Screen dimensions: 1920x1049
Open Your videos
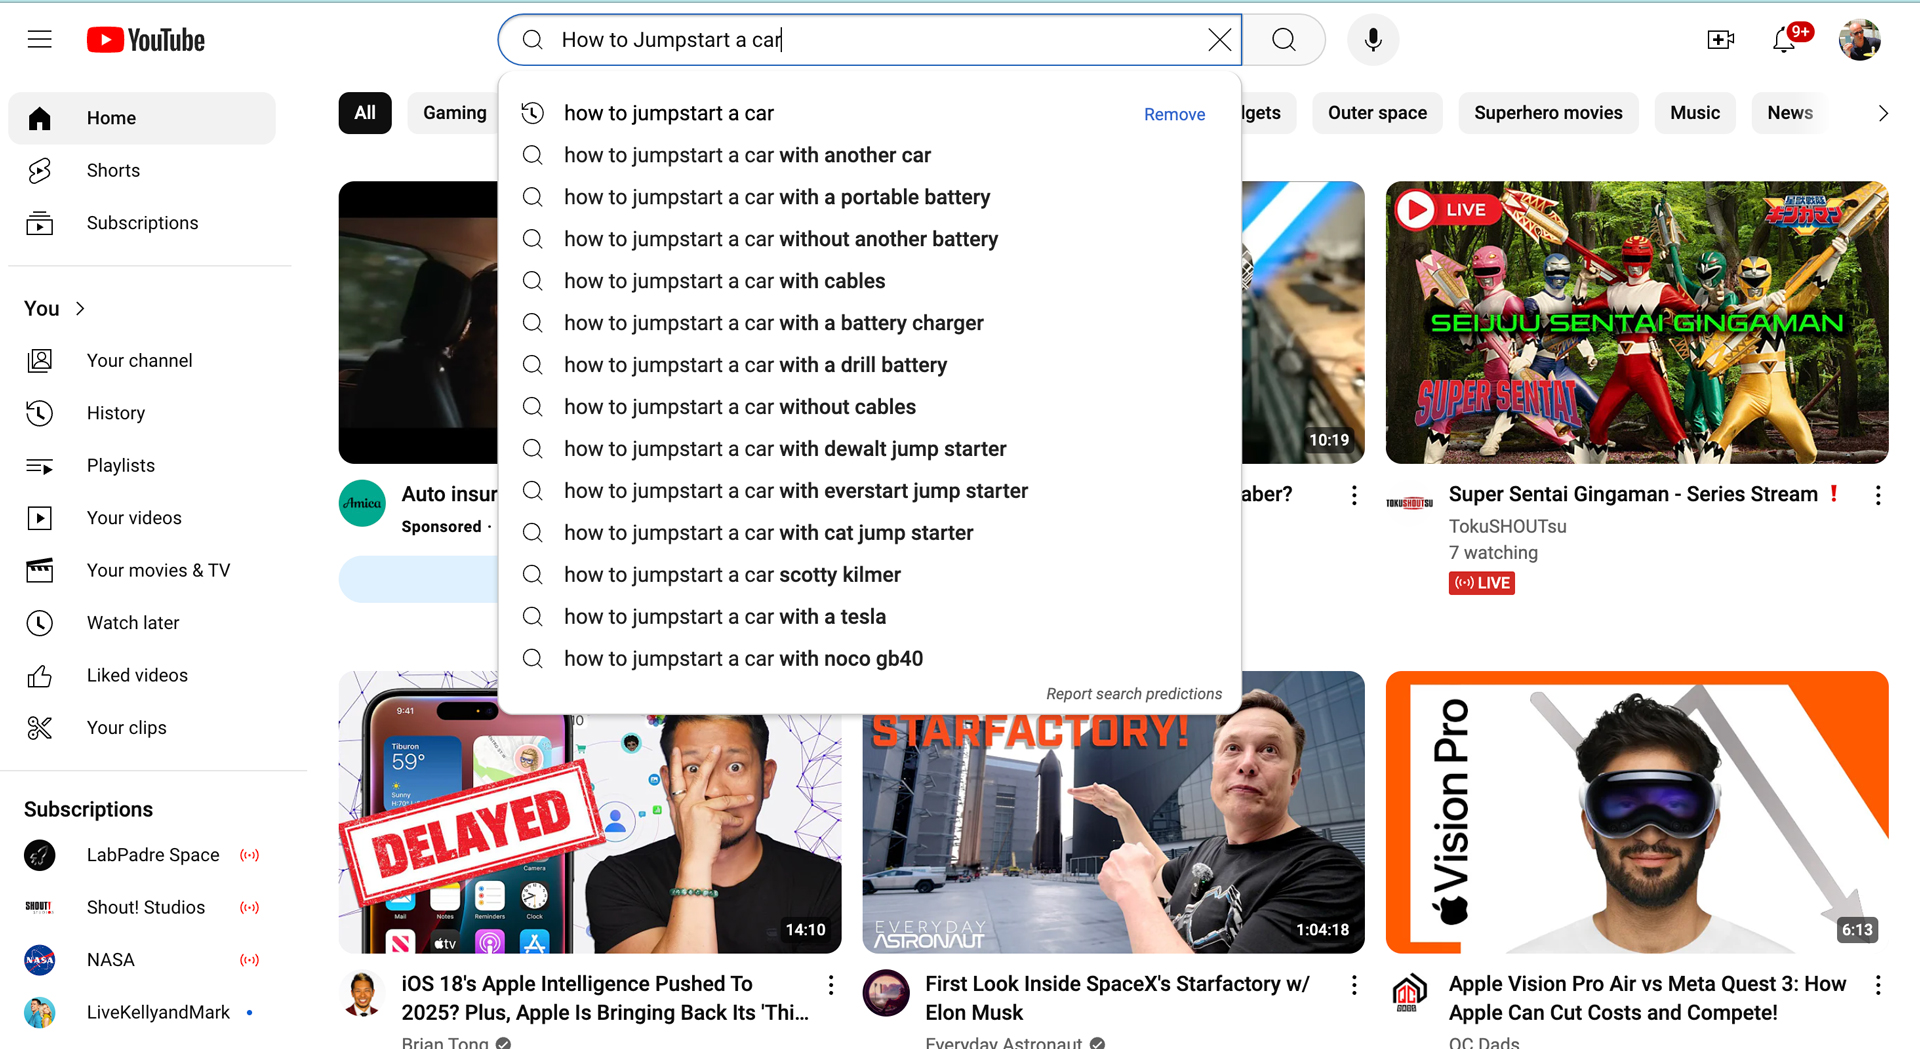142,518
